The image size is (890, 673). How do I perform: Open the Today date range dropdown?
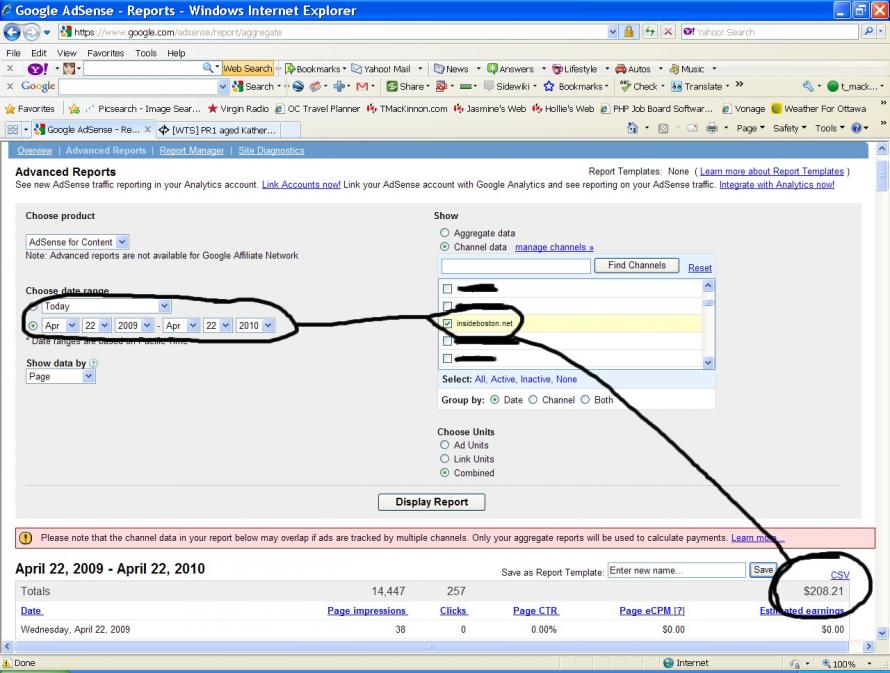point(107,306)
